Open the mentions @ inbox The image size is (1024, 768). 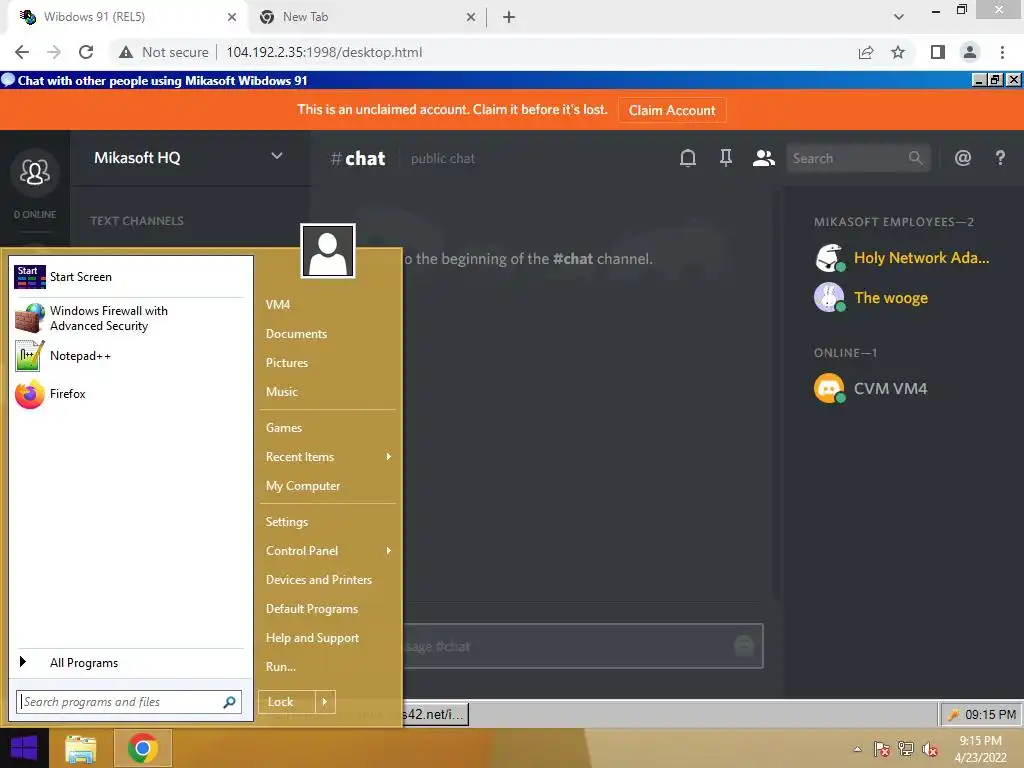(963, 158)
